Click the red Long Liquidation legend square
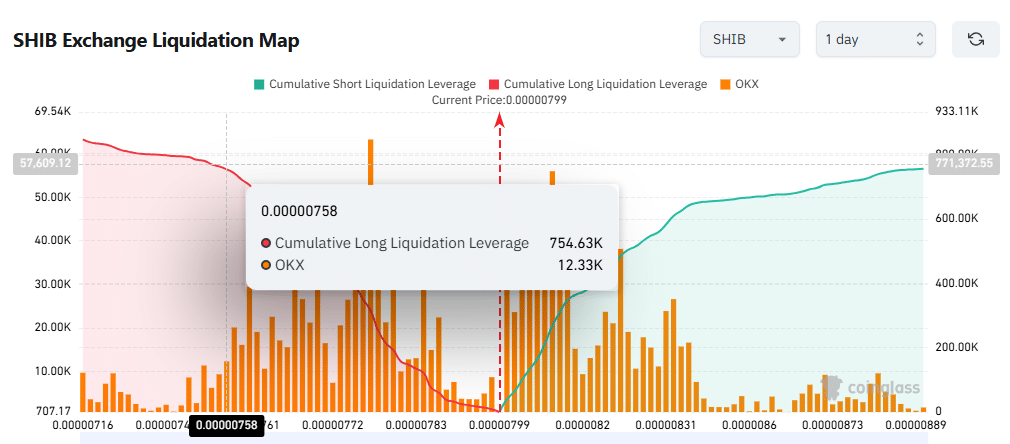Image resolution: width=1010 pixels, height=444 pixels. [494, 84]
